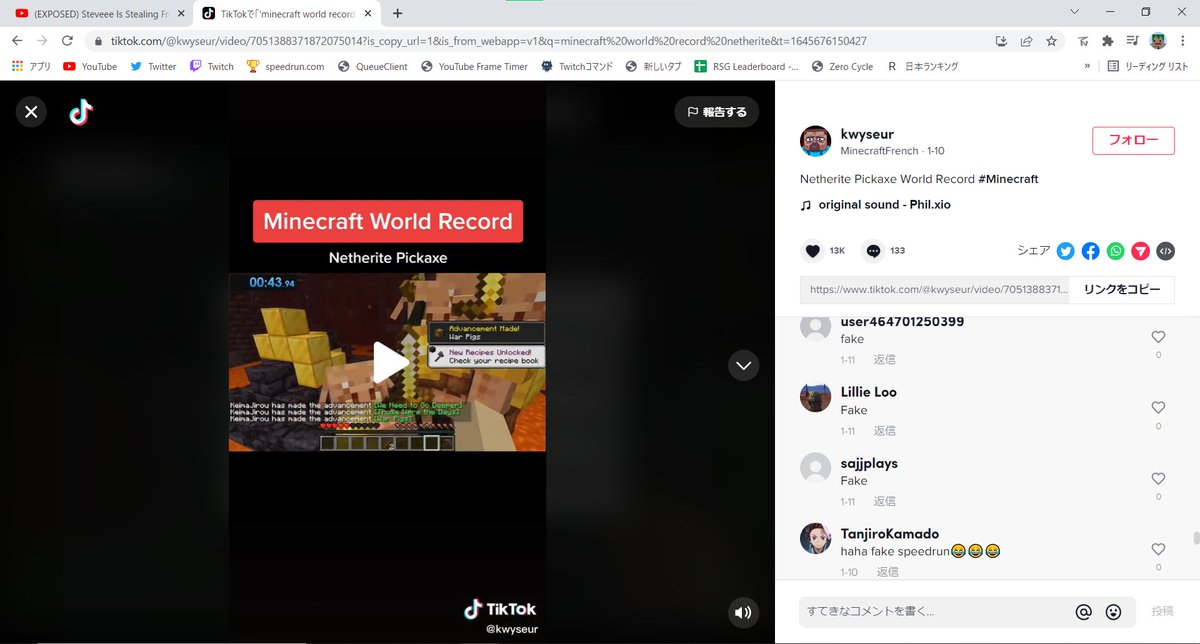Open Lillie Loo's profile avatar
This screenshot has height=644, width=1200.
click(816, 397)
